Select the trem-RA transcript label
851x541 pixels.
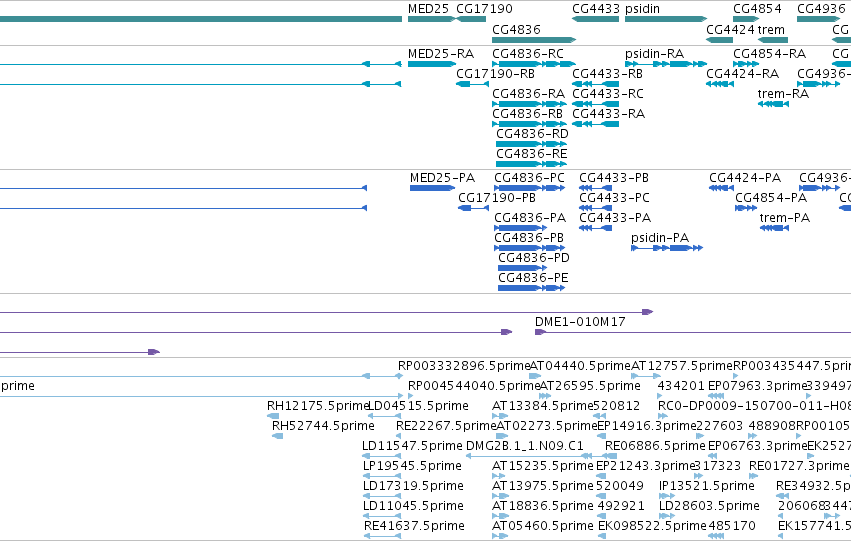coord(783,94)
